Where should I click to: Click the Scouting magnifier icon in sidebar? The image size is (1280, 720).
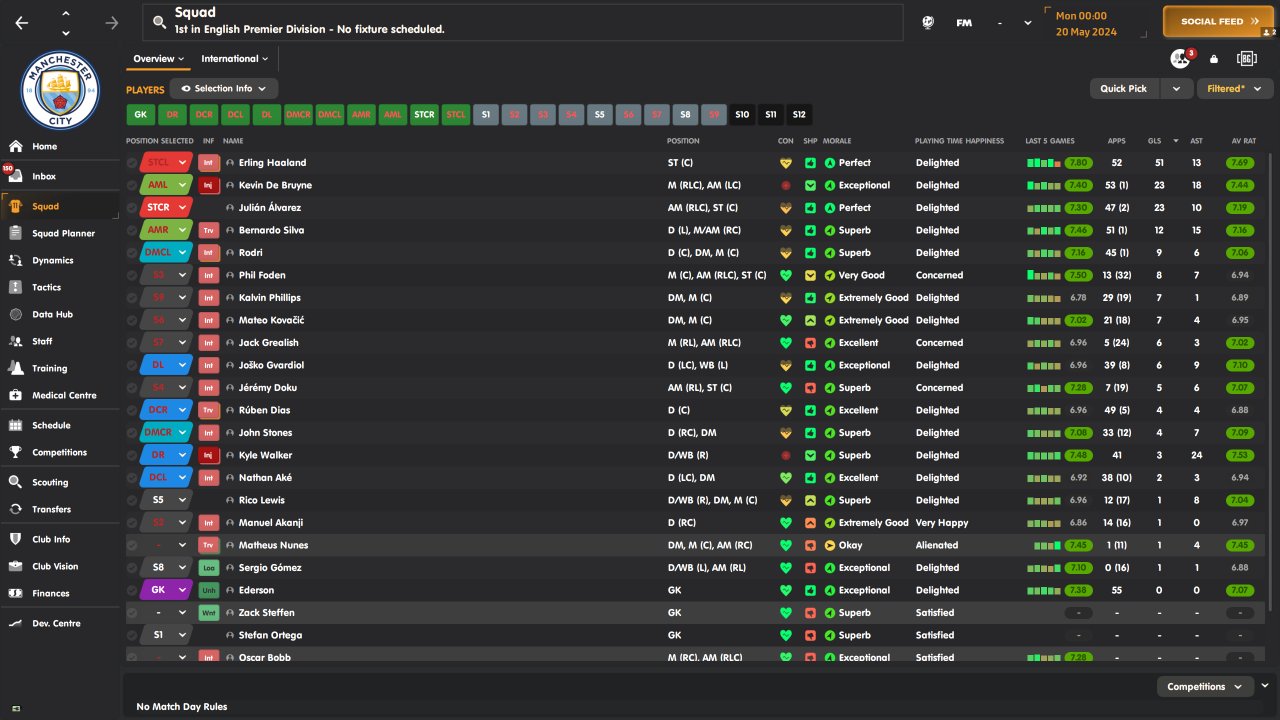(x=15, y=482)
